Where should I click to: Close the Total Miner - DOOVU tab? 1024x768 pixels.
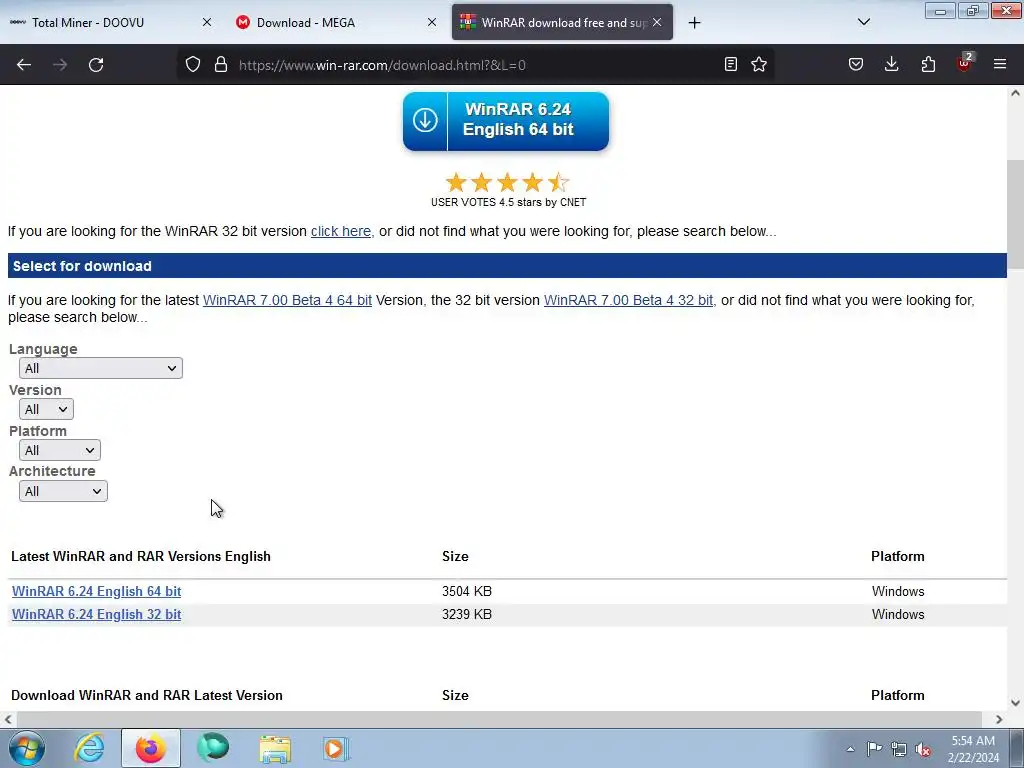(x=206, y=22)
